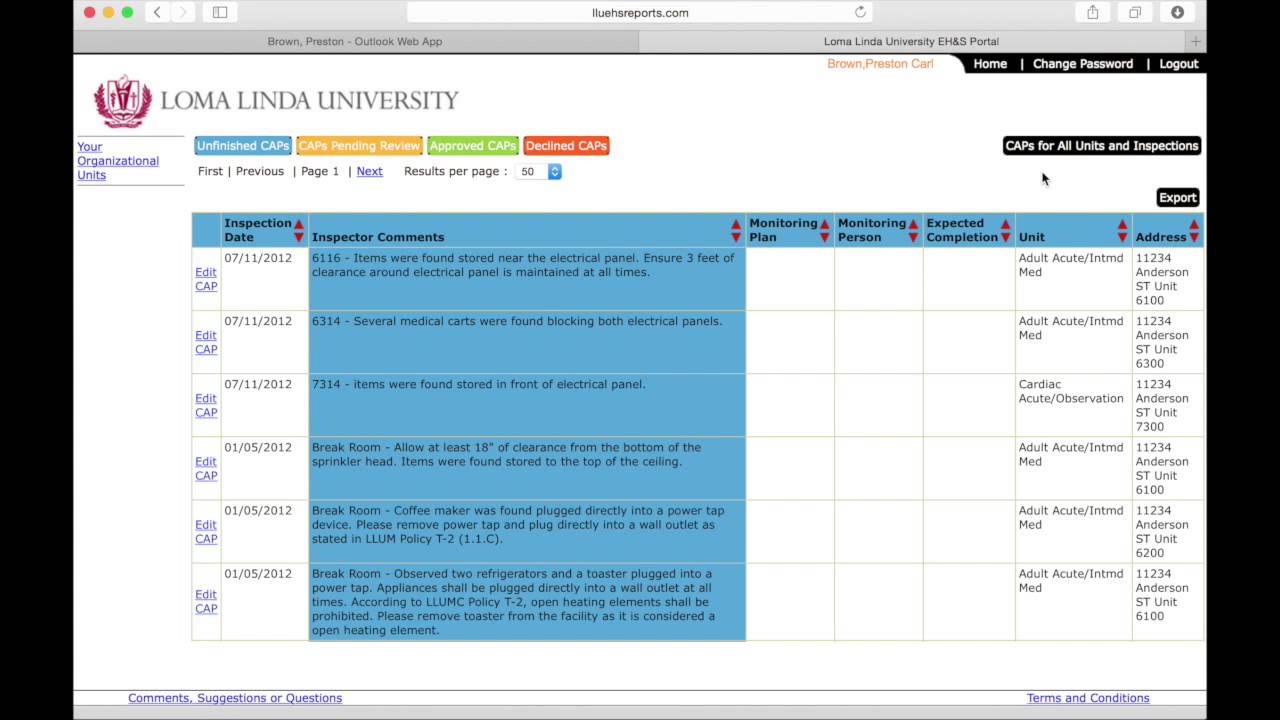Click Safari's forward arrow button
The image size is (1280, 720).
coord(182,12)
